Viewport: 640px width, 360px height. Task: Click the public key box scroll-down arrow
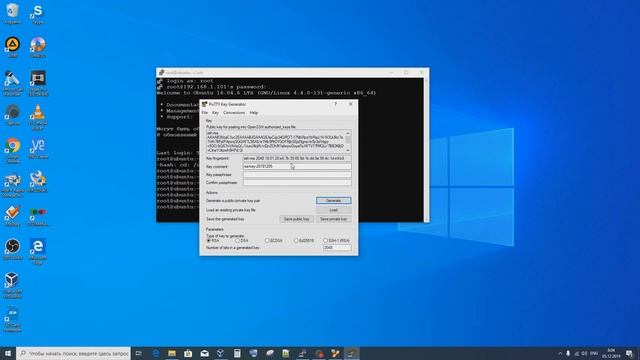pyautogui.click(x=348, y=151)
